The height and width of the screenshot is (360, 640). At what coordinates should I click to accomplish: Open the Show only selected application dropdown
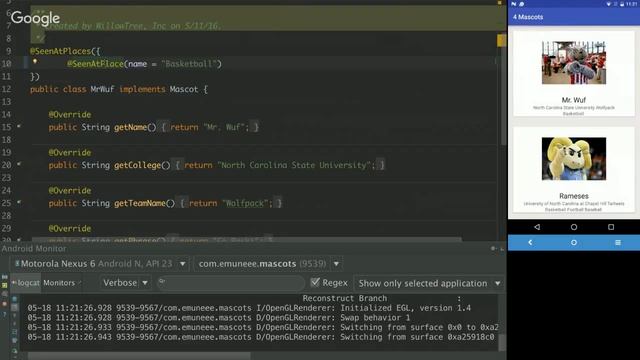pyautogui.click(x=429, y=283)
